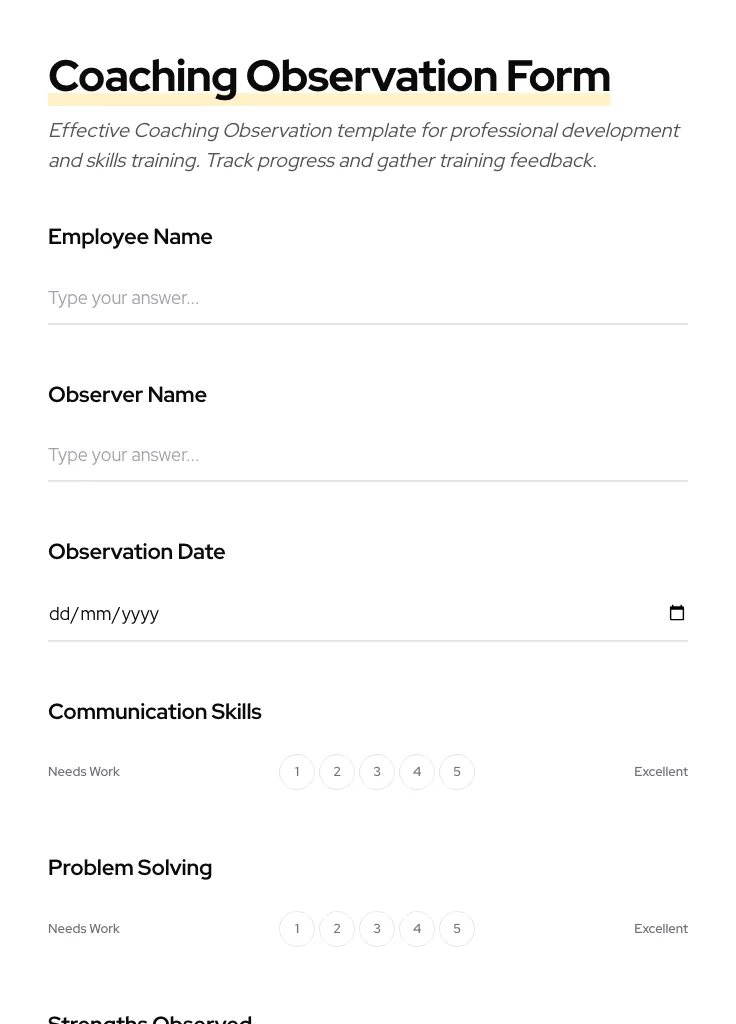Viewport: 736px width, 1024px height.
Task: Rate Communication Skills as 2
Action: pos(337,772)
